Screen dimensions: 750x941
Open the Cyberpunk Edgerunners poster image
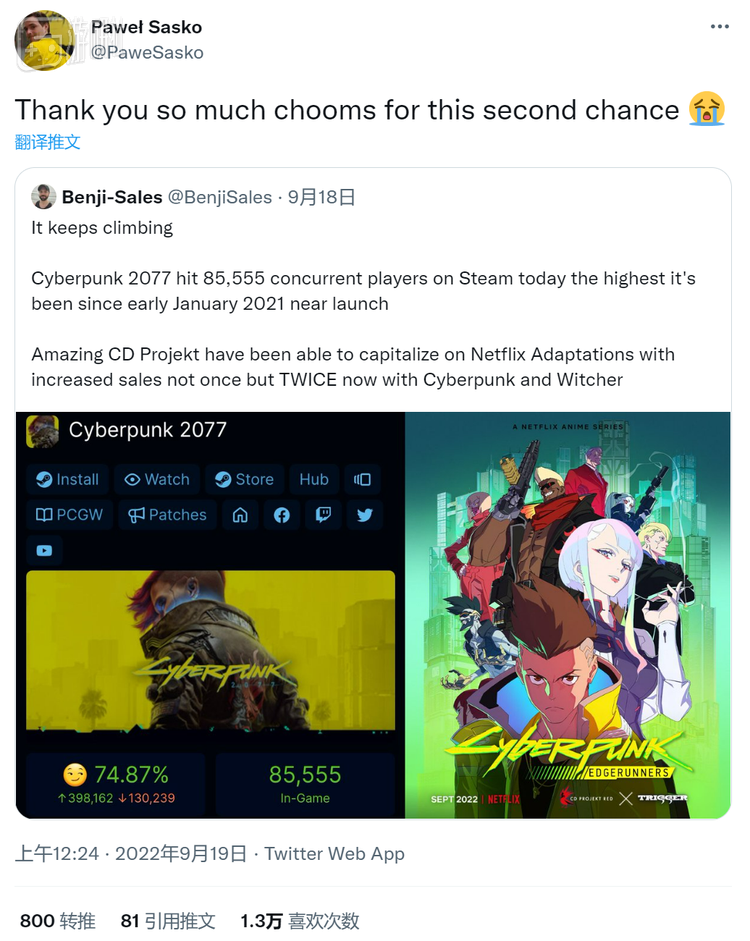pyautogui.click(x=568, y=615)
